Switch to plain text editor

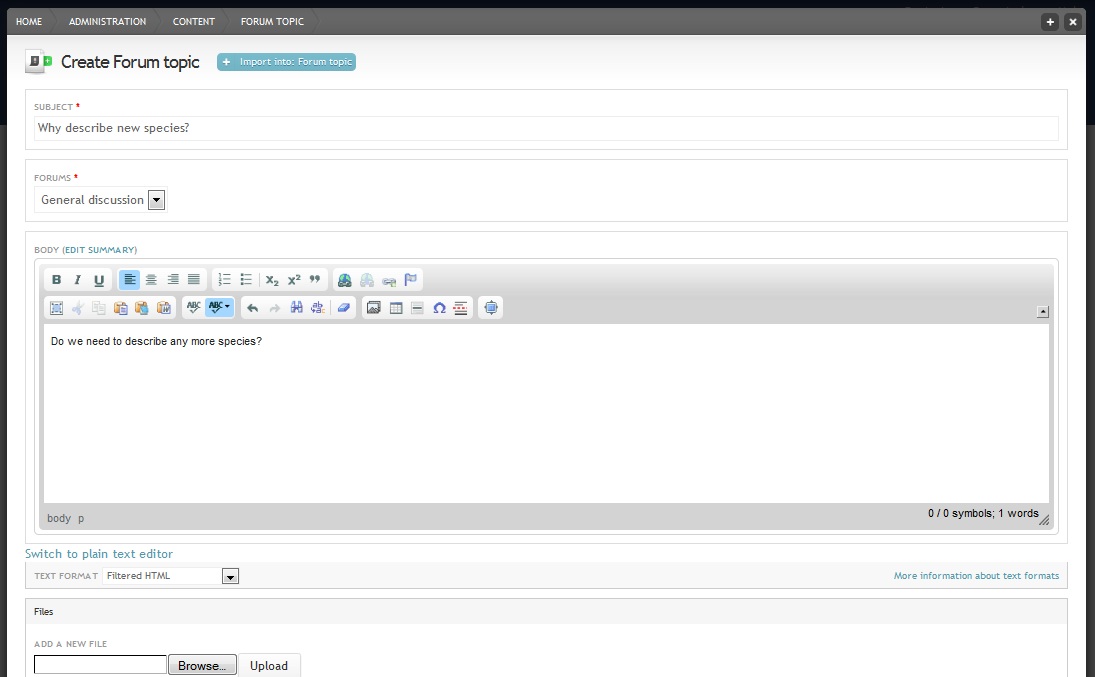98,553
